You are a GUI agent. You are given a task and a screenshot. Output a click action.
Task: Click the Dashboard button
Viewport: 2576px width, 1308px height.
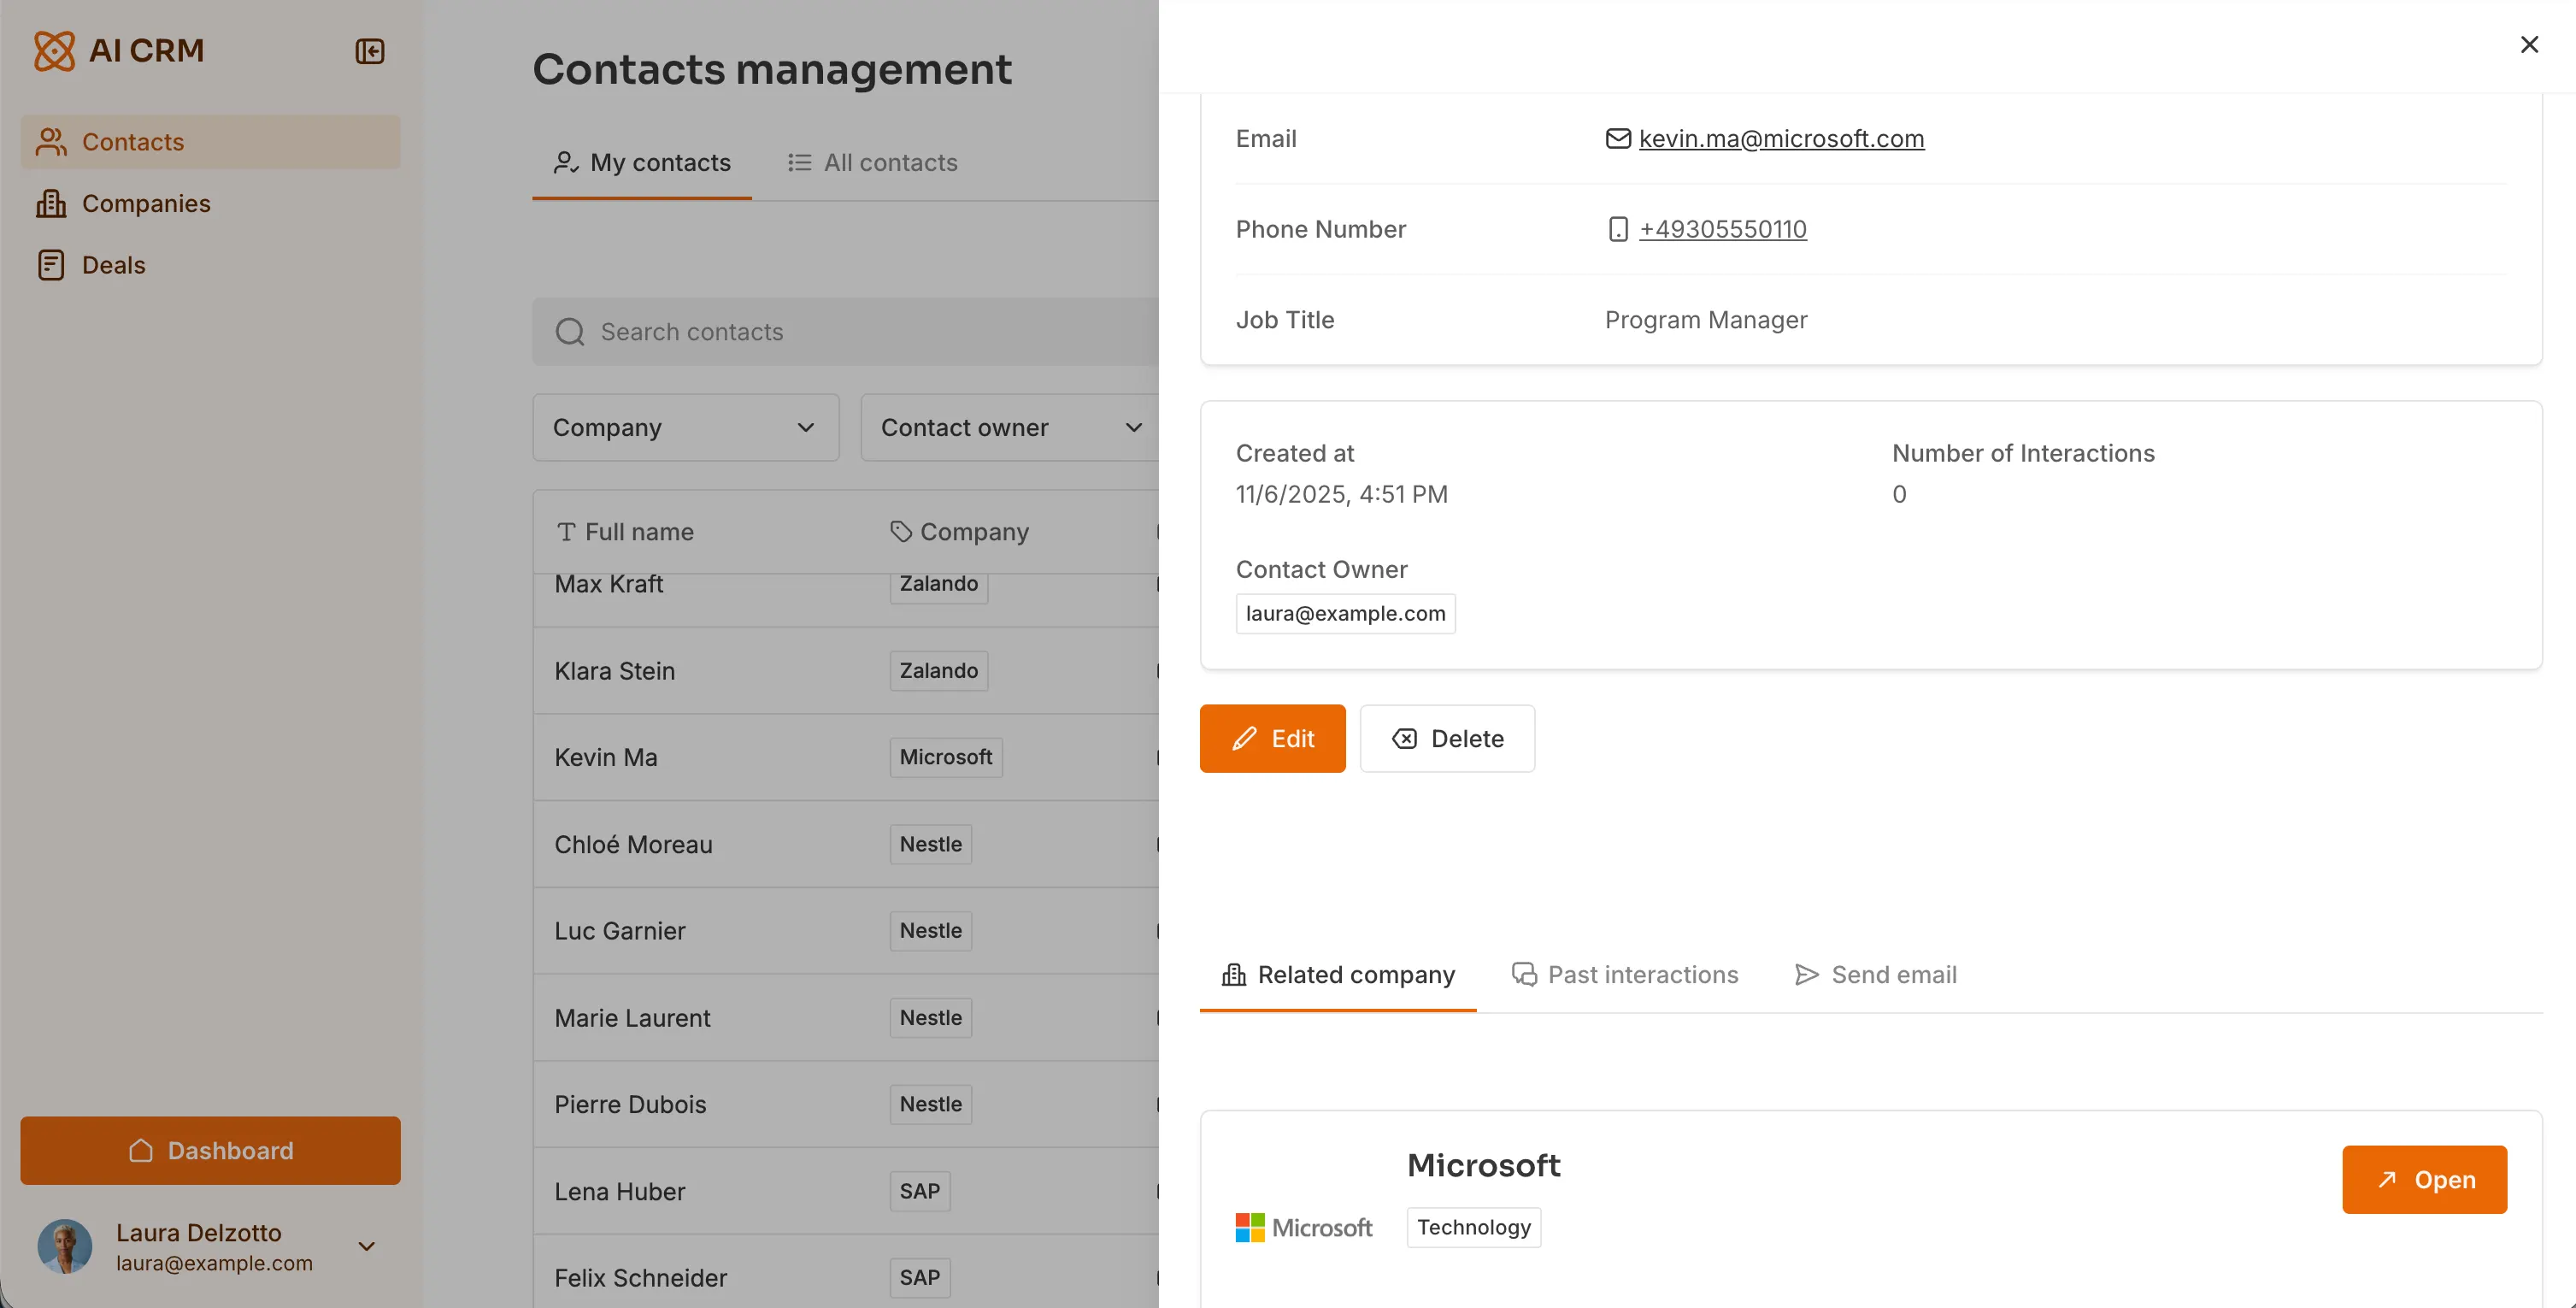210,1150
